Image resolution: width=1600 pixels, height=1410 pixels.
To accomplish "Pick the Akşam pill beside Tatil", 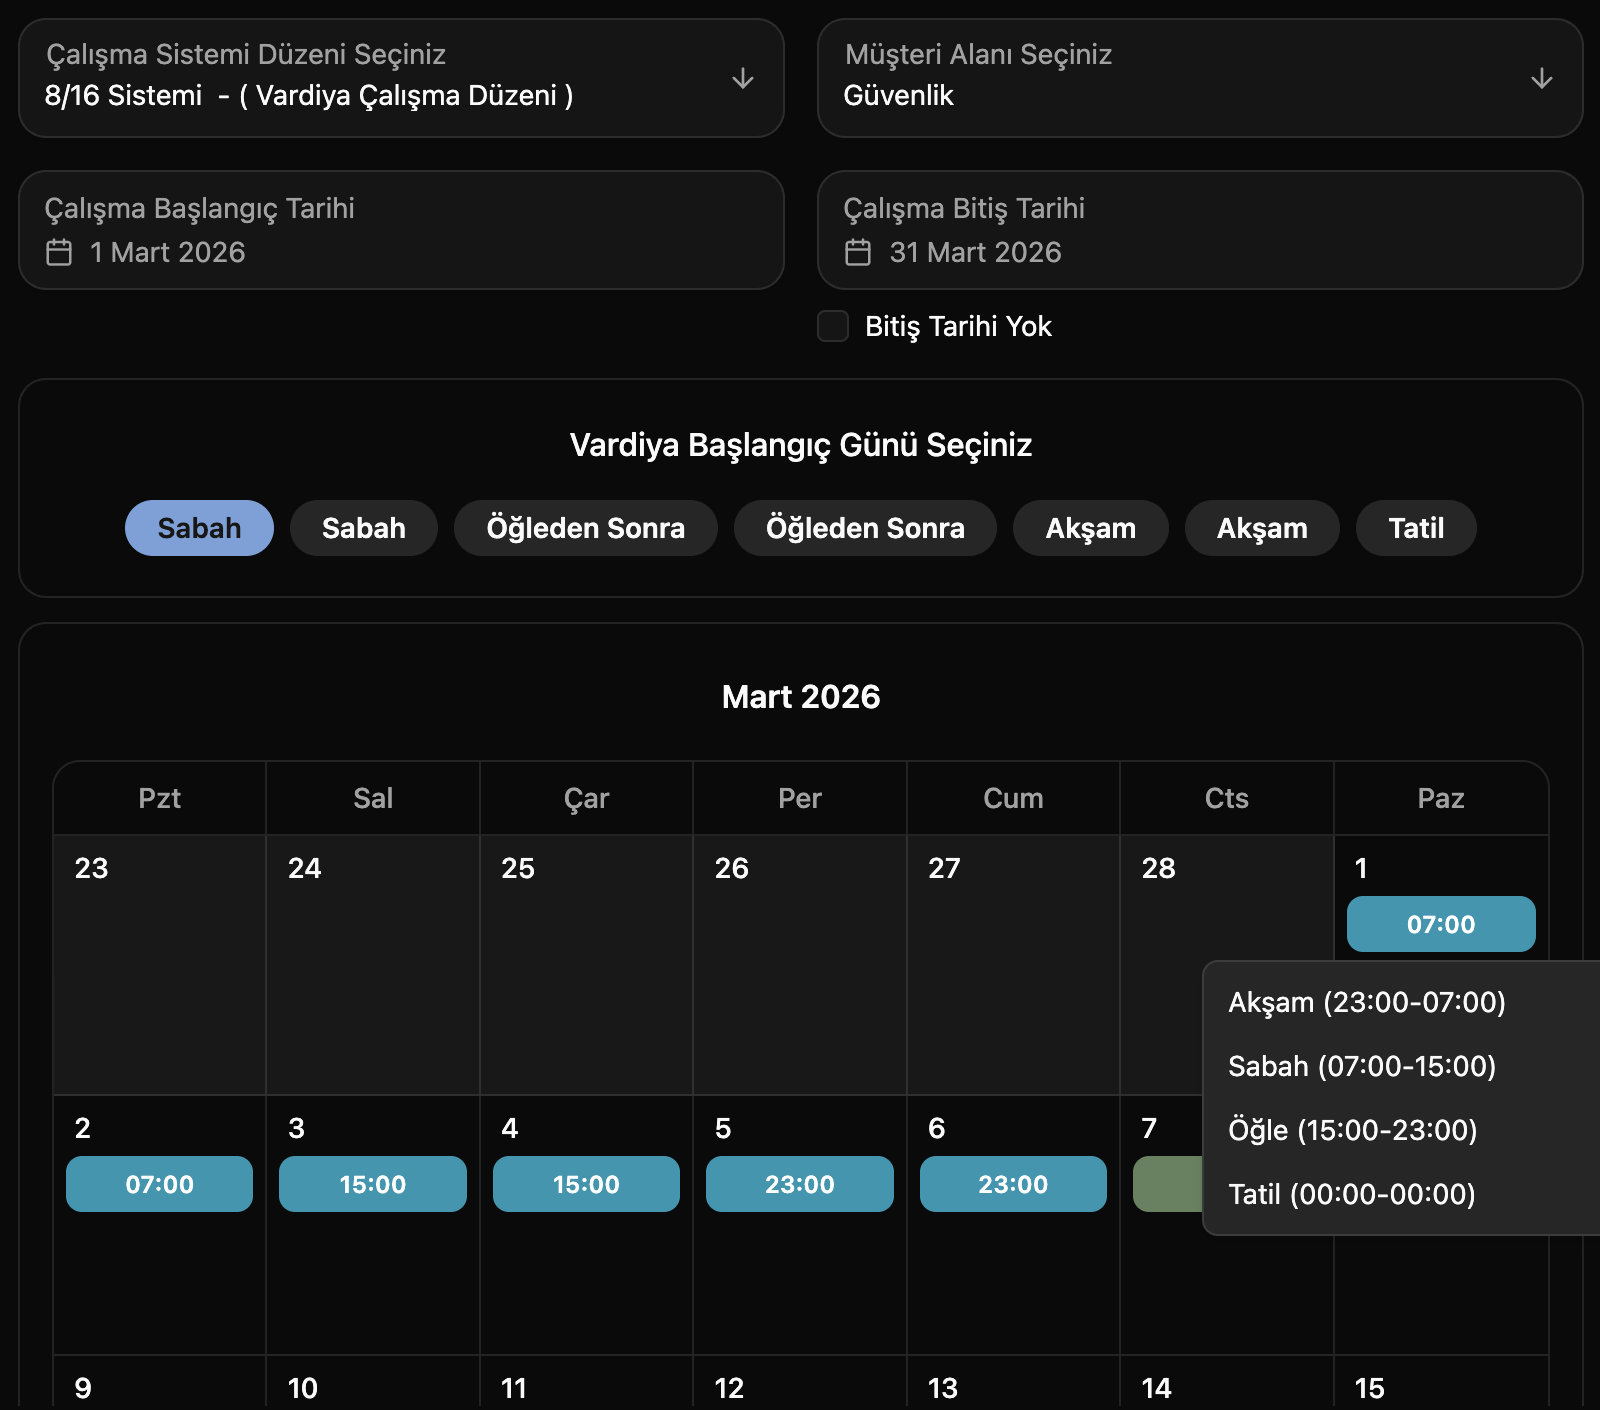I will [x=1262, y=528].
